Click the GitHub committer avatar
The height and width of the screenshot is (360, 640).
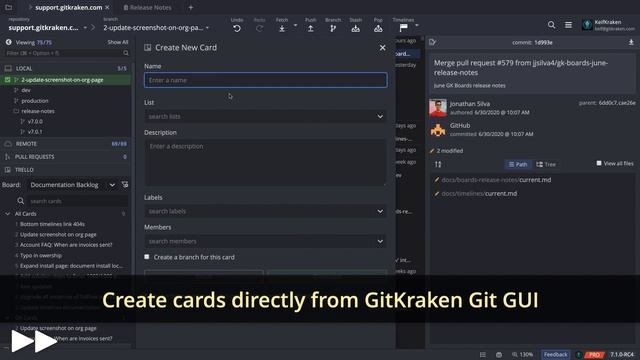[x=438, y=130]
